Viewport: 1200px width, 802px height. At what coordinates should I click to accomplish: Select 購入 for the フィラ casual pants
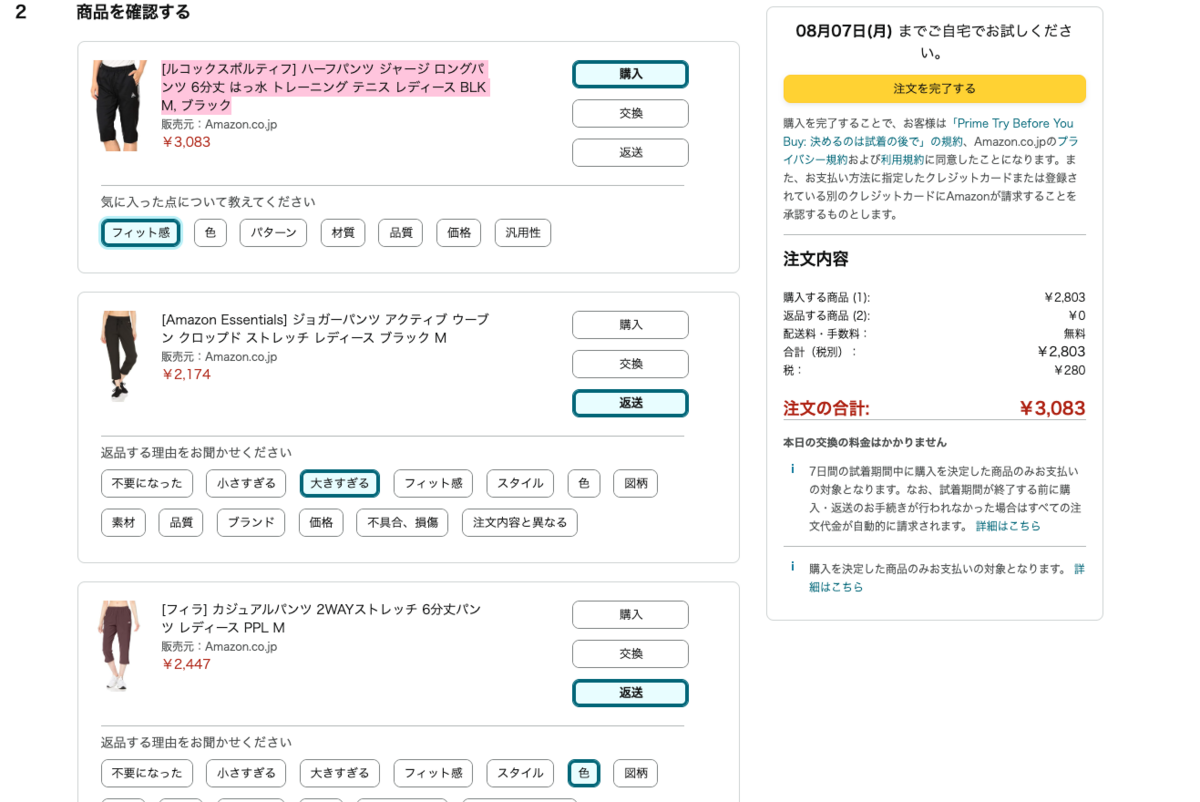(x=630, y=614)
